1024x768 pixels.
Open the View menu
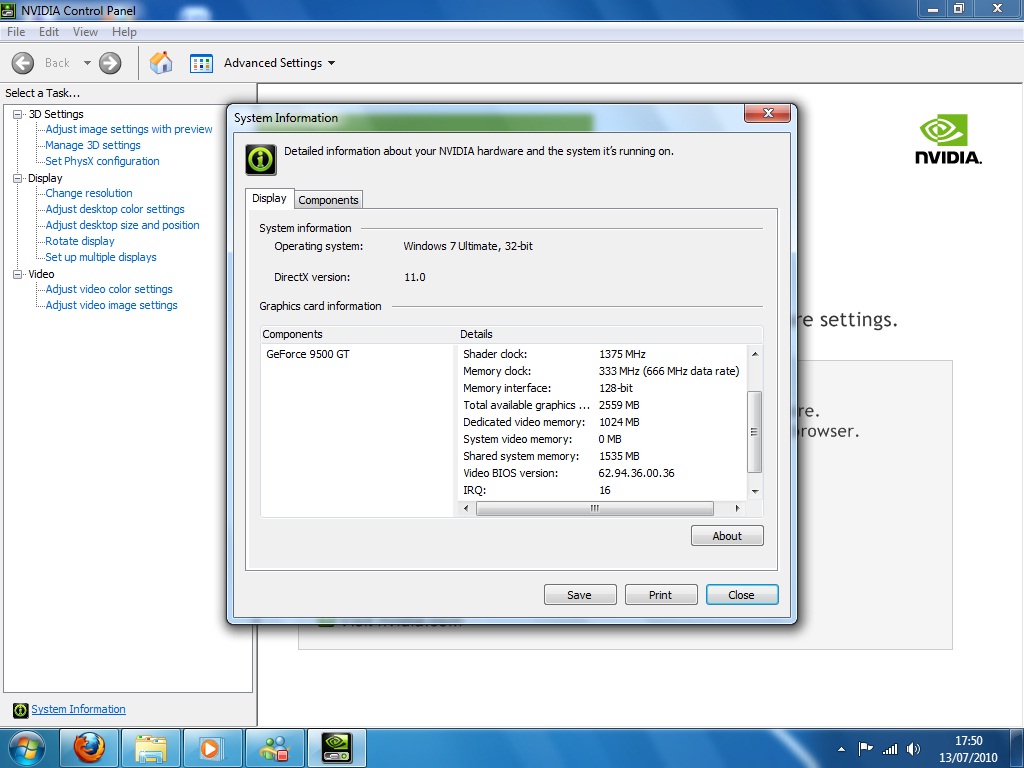point(85,32)
